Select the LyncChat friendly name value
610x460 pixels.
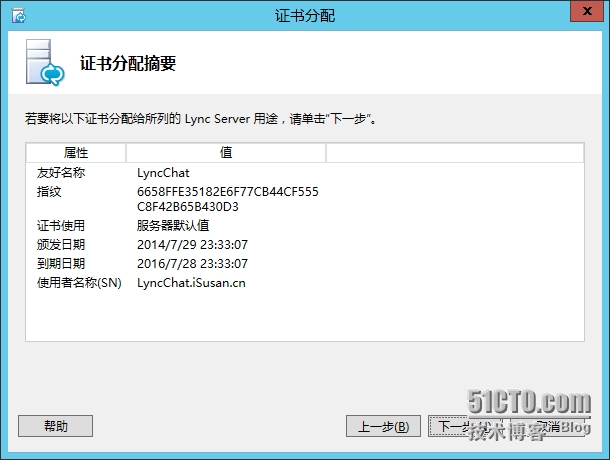pyautogui.click(x=163, y=172)
